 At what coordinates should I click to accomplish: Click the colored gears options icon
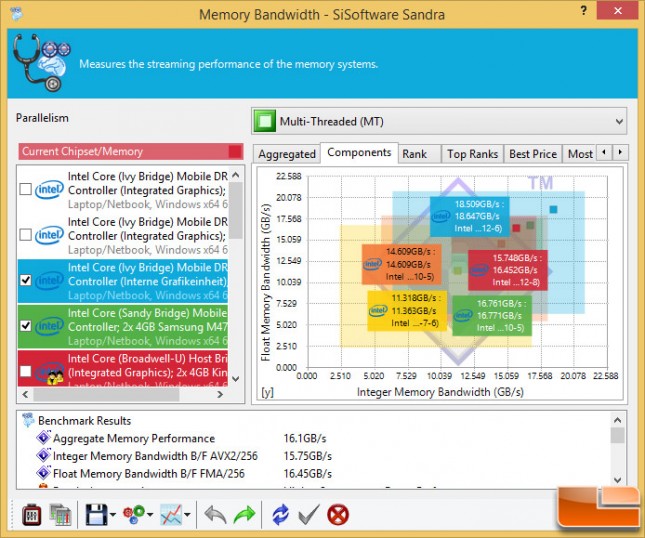click(134, 515)
